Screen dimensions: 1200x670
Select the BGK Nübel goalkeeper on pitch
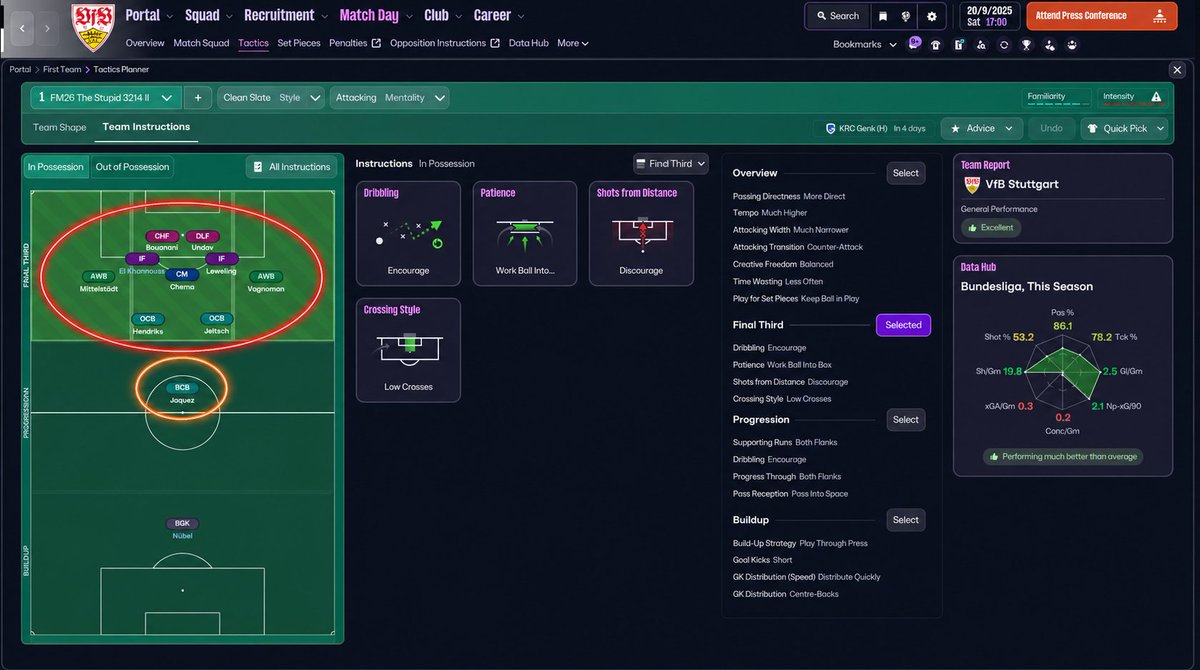tap(182, 528)
